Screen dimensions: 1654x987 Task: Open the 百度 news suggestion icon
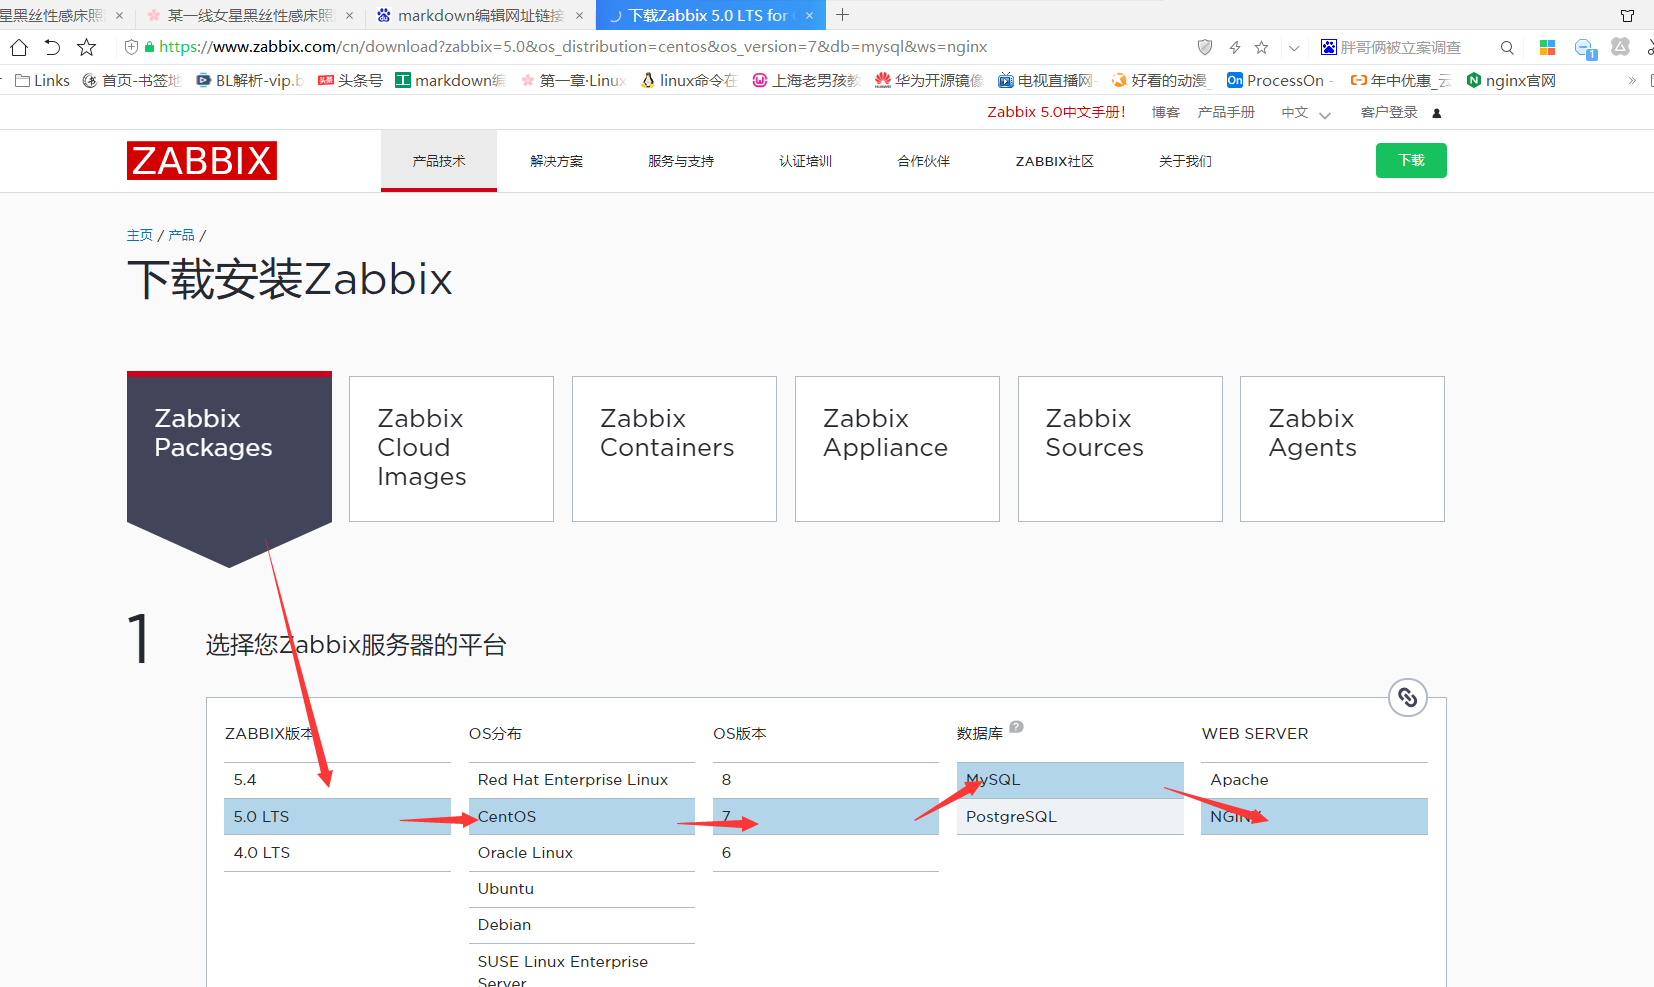click(x=1328, y=46)
